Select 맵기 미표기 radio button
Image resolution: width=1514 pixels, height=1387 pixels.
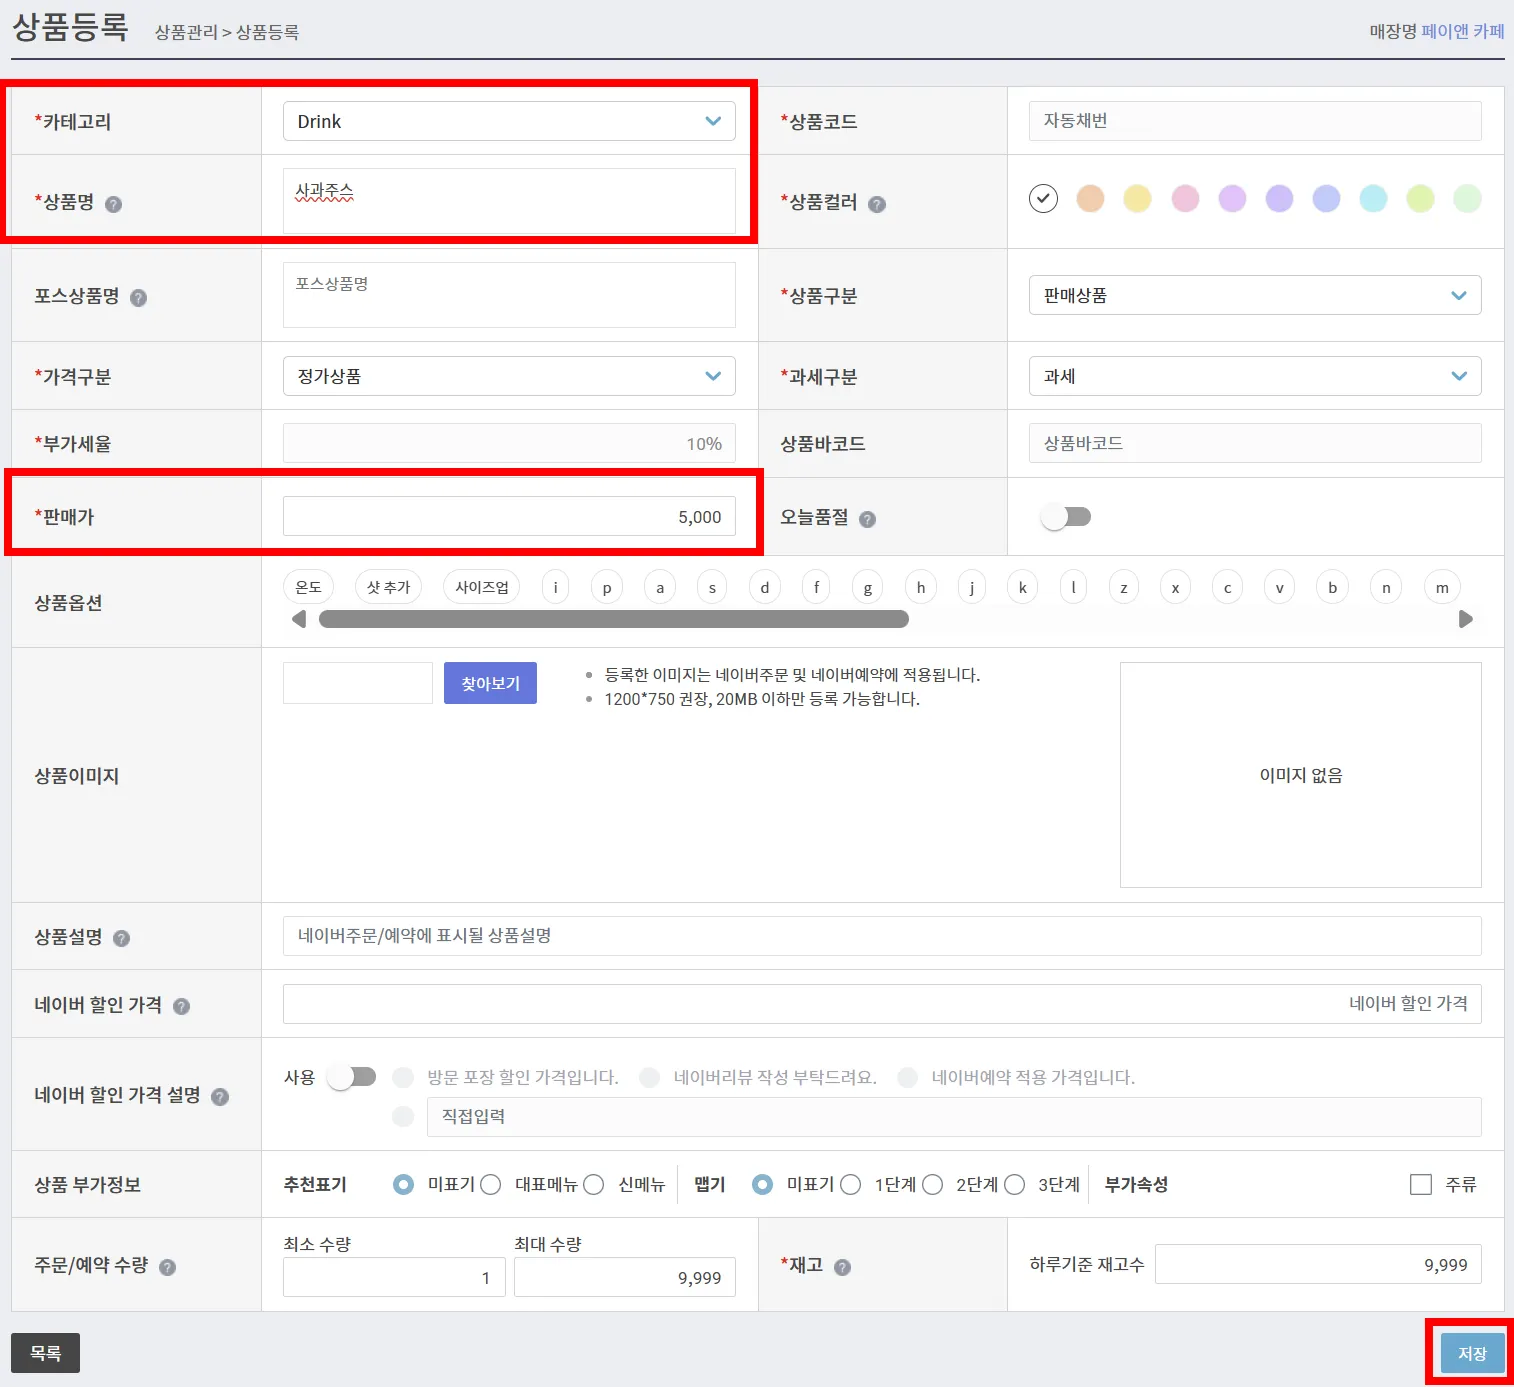coord(762,1185)
